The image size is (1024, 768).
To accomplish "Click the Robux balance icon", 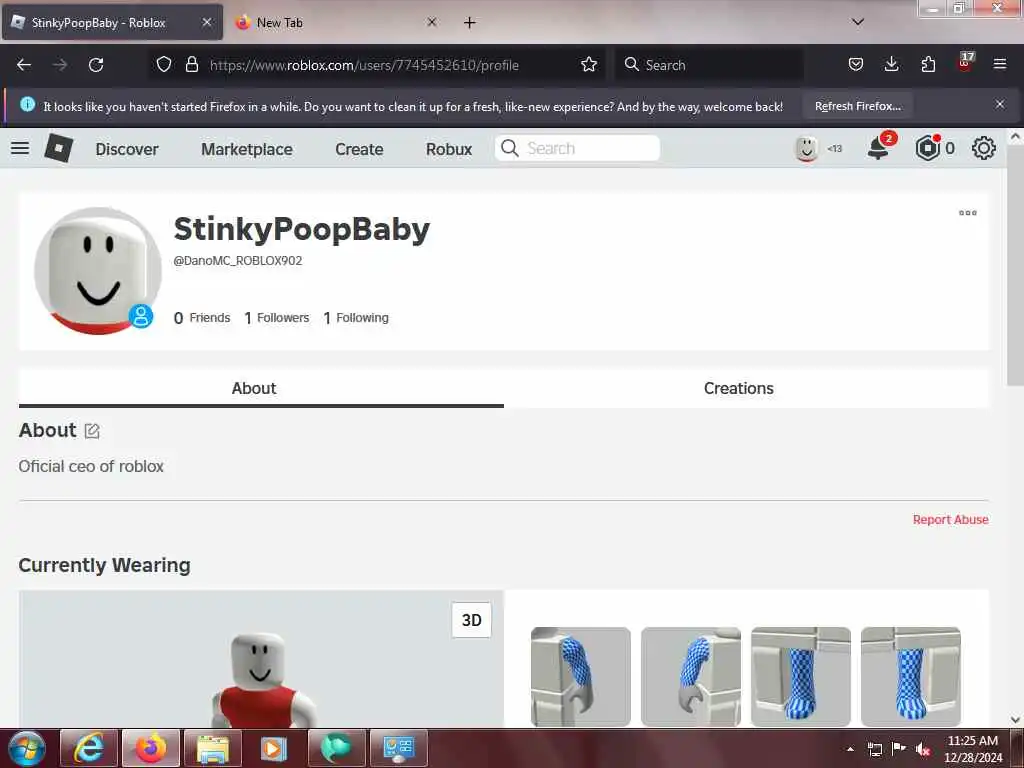I will (927, 148).
